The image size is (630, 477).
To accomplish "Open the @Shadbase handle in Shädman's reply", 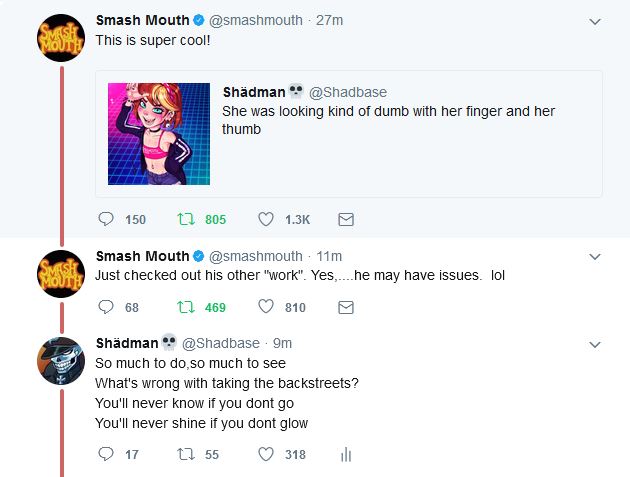I will coord(220,343).
